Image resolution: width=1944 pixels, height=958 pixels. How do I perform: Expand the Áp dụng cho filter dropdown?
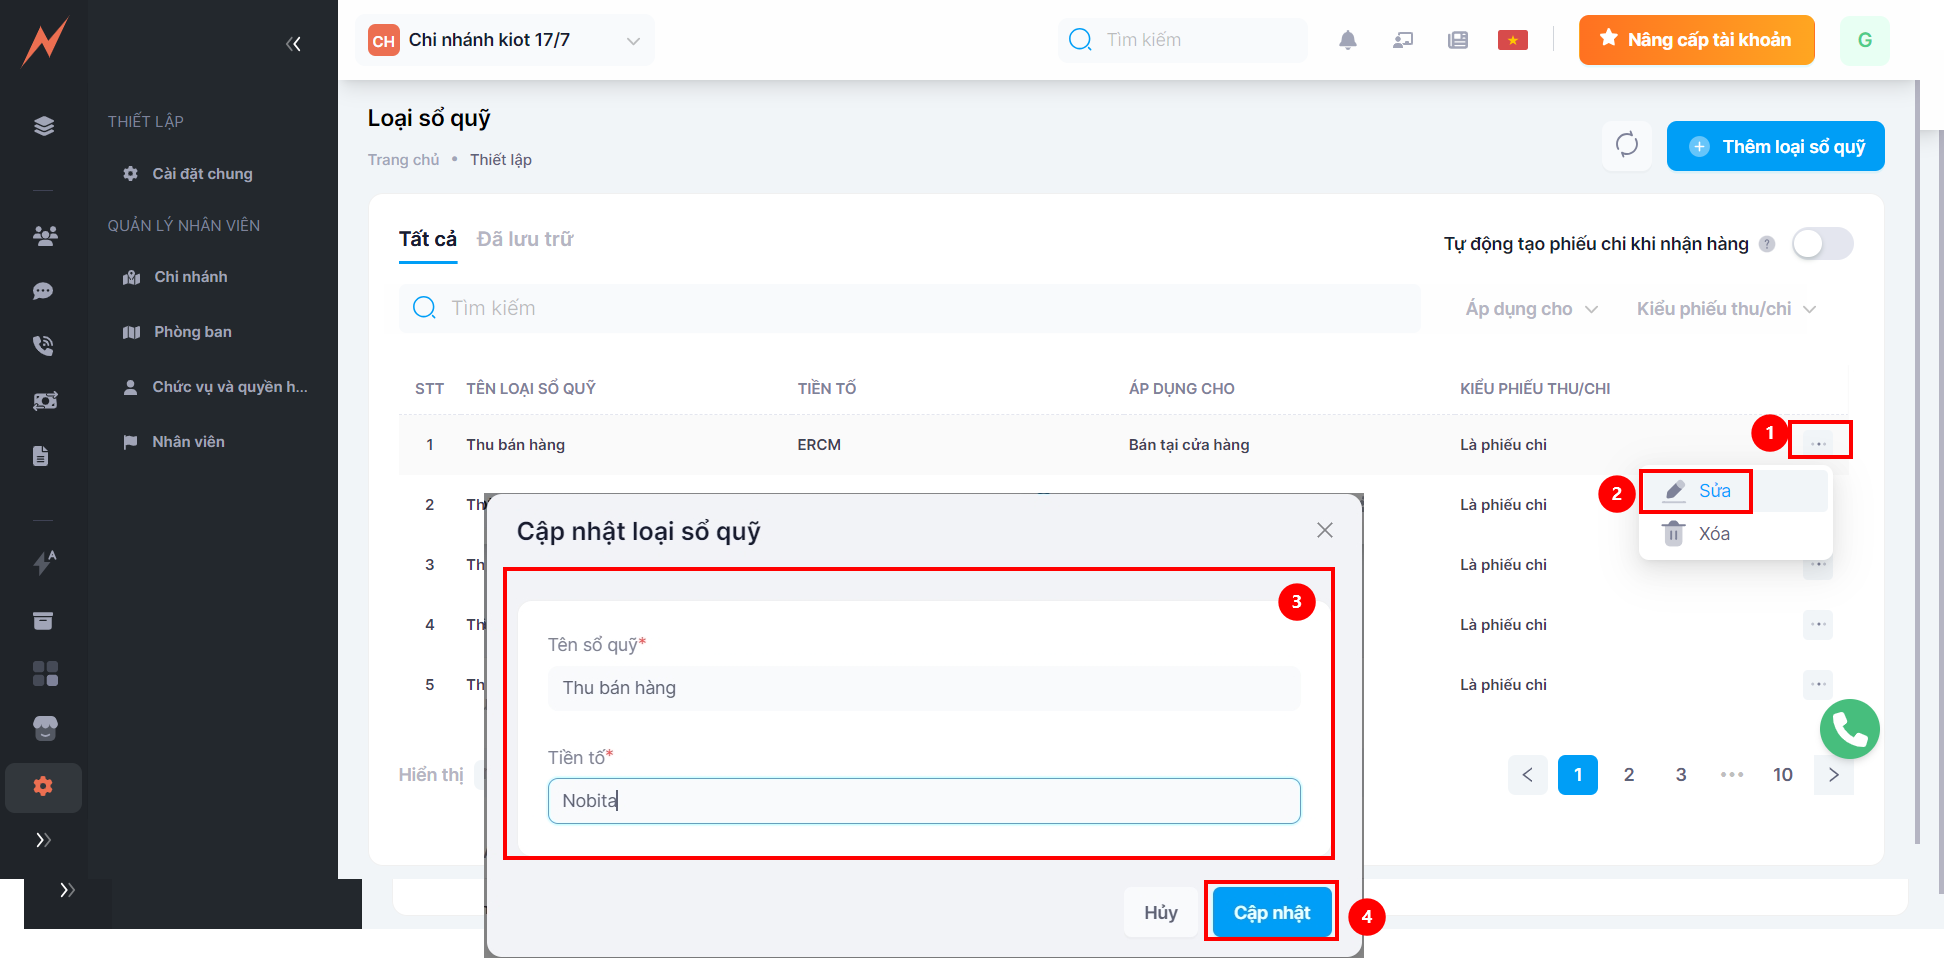[x=1531, y=309]
